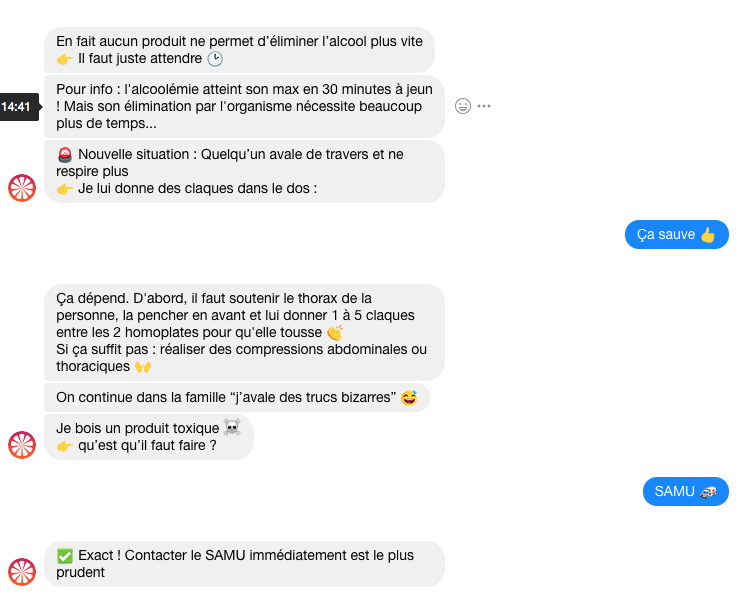Click the 14:41 timestamp label
Viewport: 746px width, 609px height.
pyautogui.click(x=17, y=106)
